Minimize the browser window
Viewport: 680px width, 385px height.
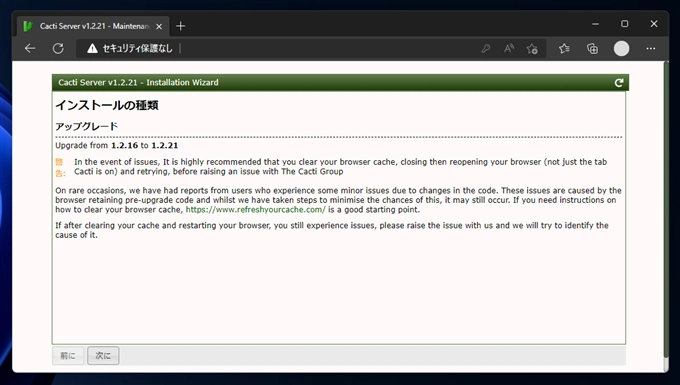coord(595,24)
